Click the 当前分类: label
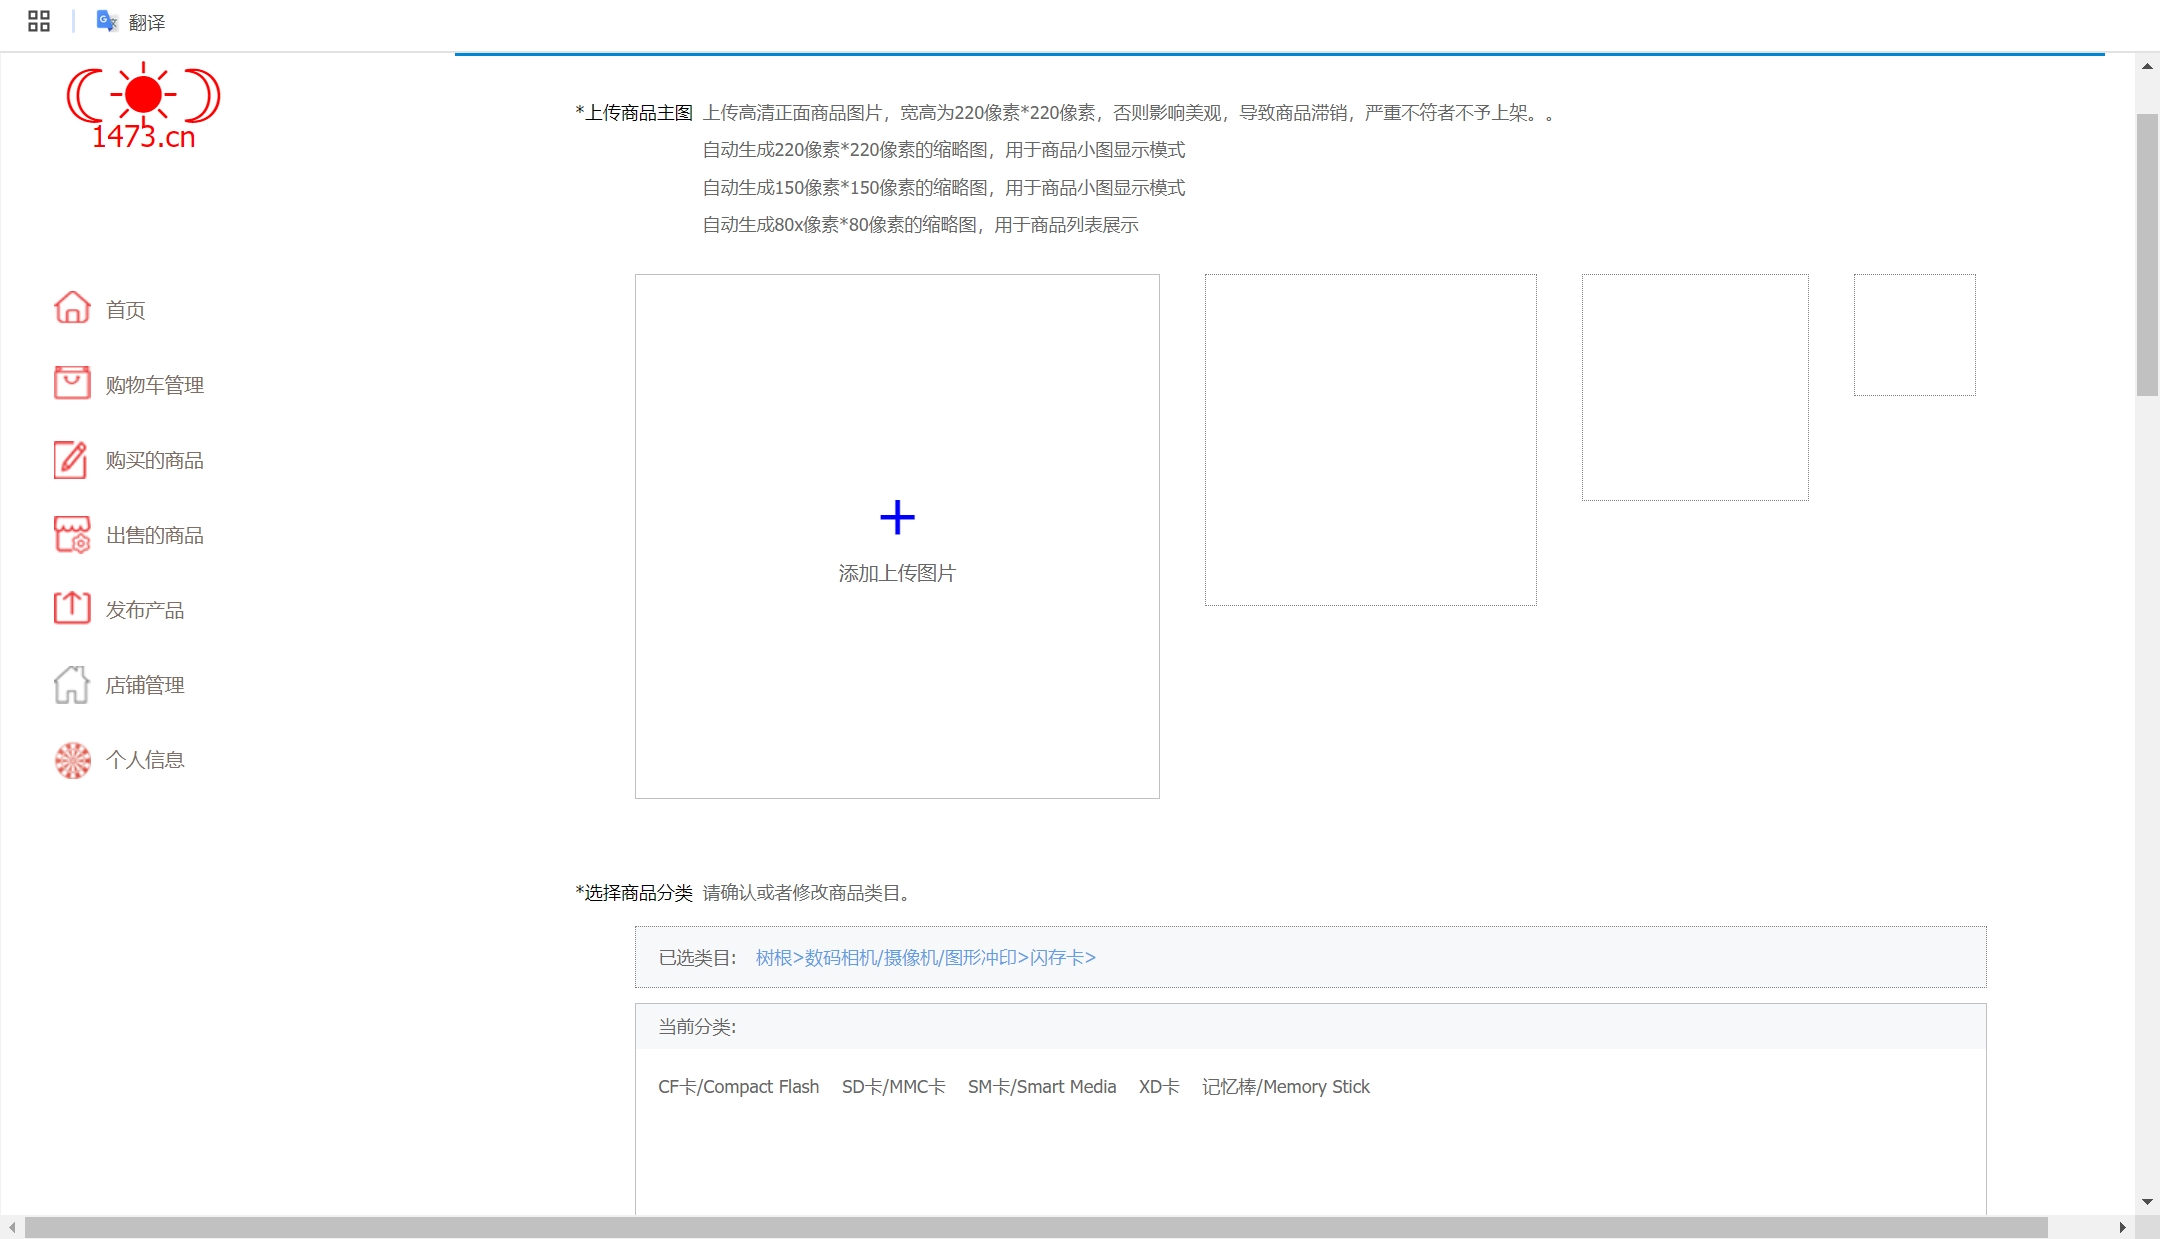Image resolution: width=2160 pixels, height=1239 pixels. point(697,1027)
